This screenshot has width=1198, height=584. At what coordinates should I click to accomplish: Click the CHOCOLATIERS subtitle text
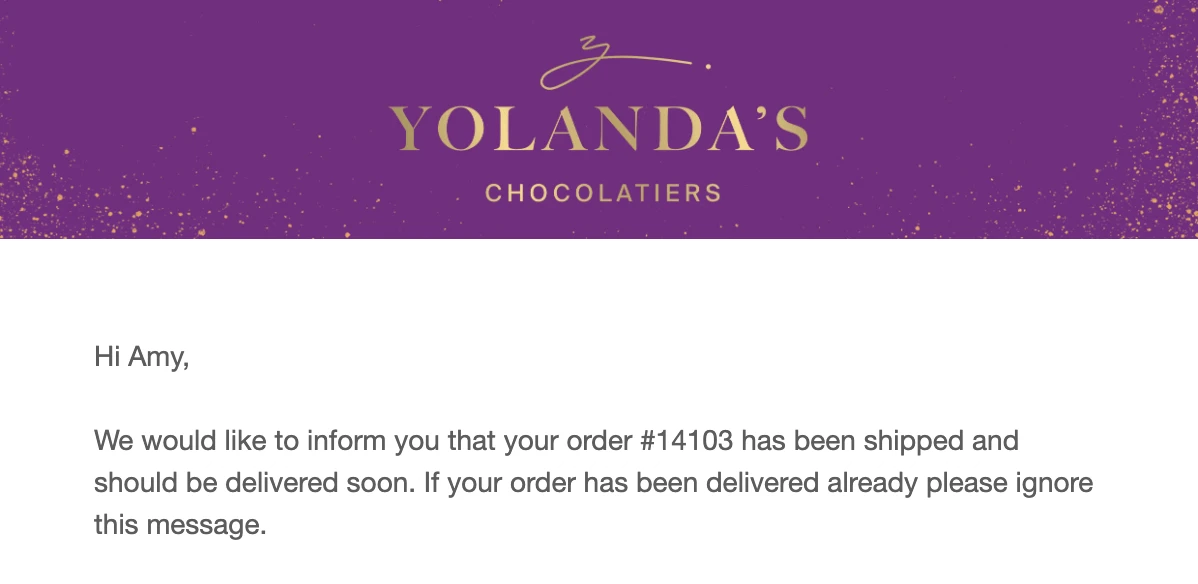(x=602, y=192)
